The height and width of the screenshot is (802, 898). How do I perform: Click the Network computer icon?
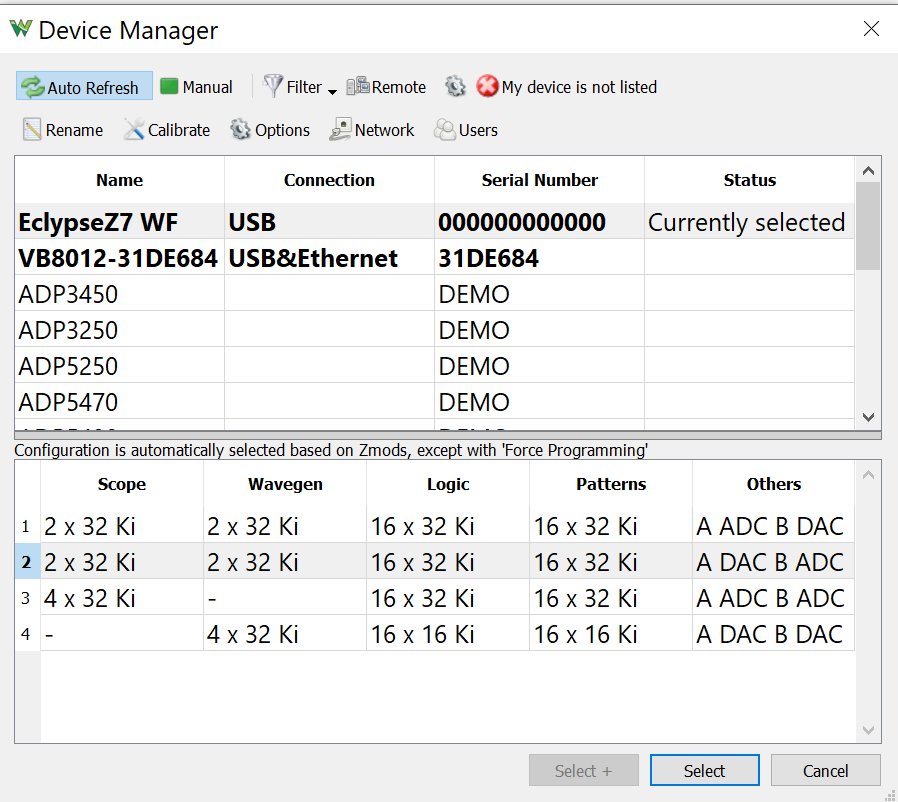tap(340, 129)
